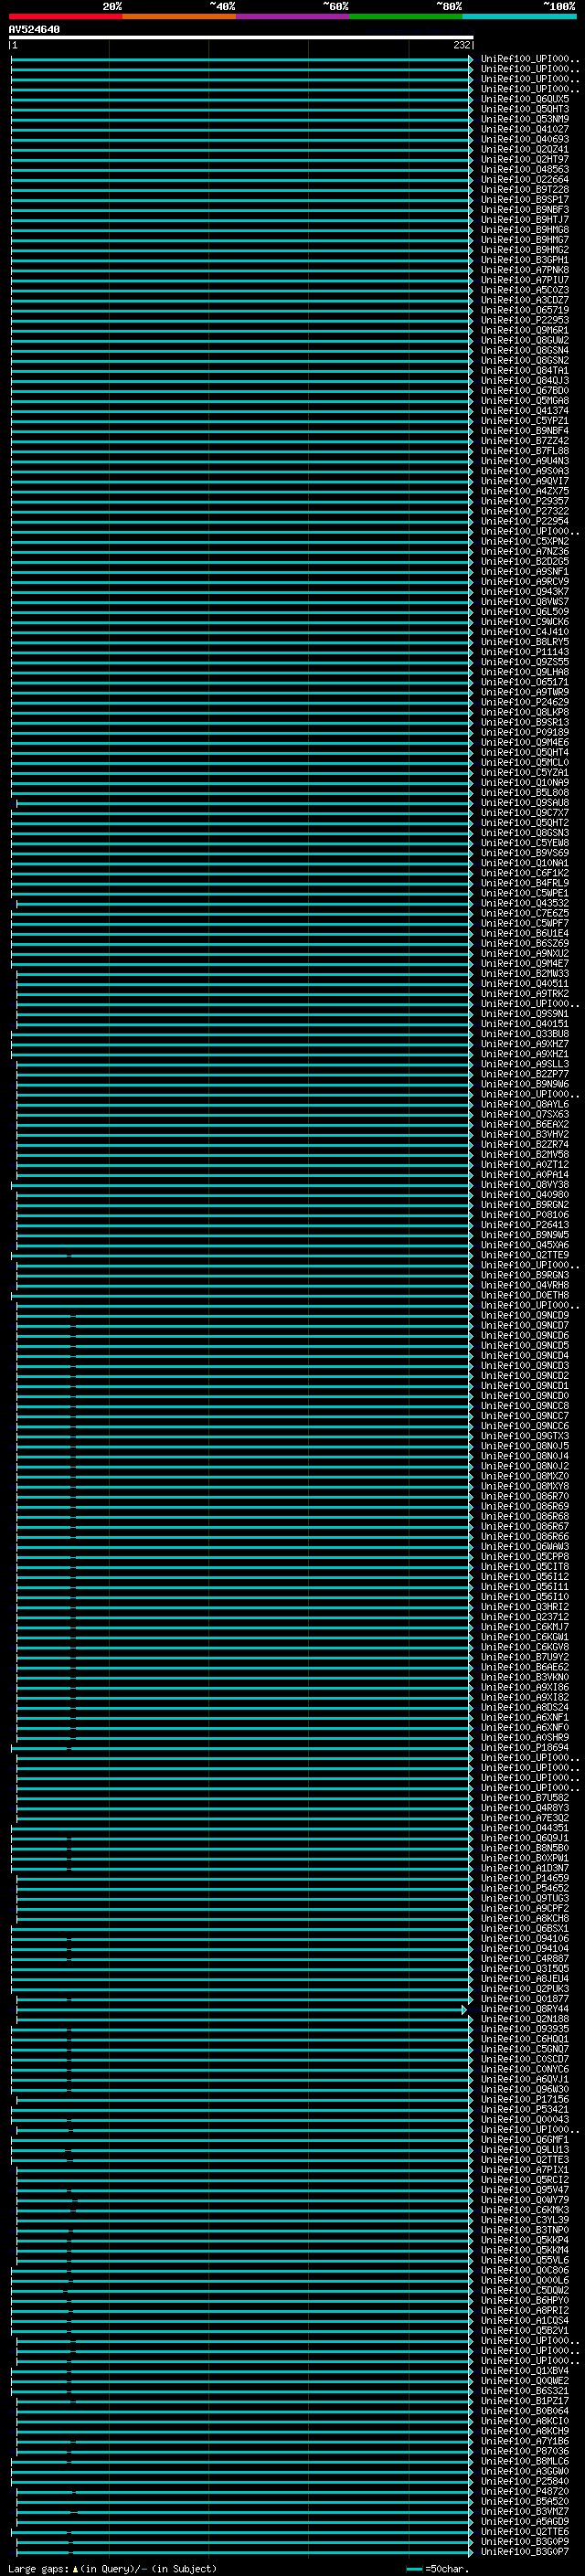The width and height of the screenshot is (585, 2576).
Task: Select the UniRef100_C6KMJ7 entry
Action: [x=524, y=1626]
